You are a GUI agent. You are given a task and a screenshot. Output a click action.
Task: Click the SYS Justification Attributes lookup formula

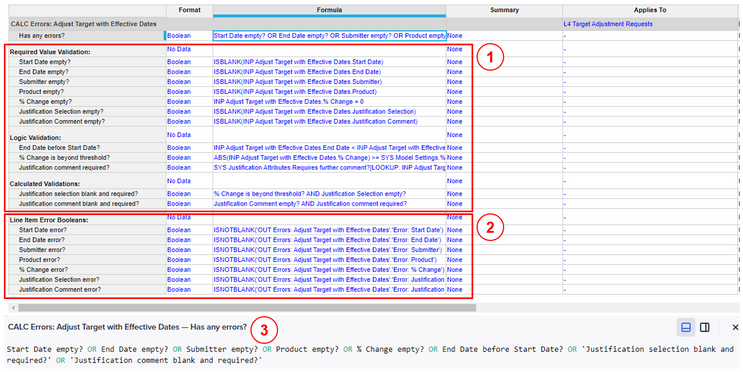pos(329,168)
